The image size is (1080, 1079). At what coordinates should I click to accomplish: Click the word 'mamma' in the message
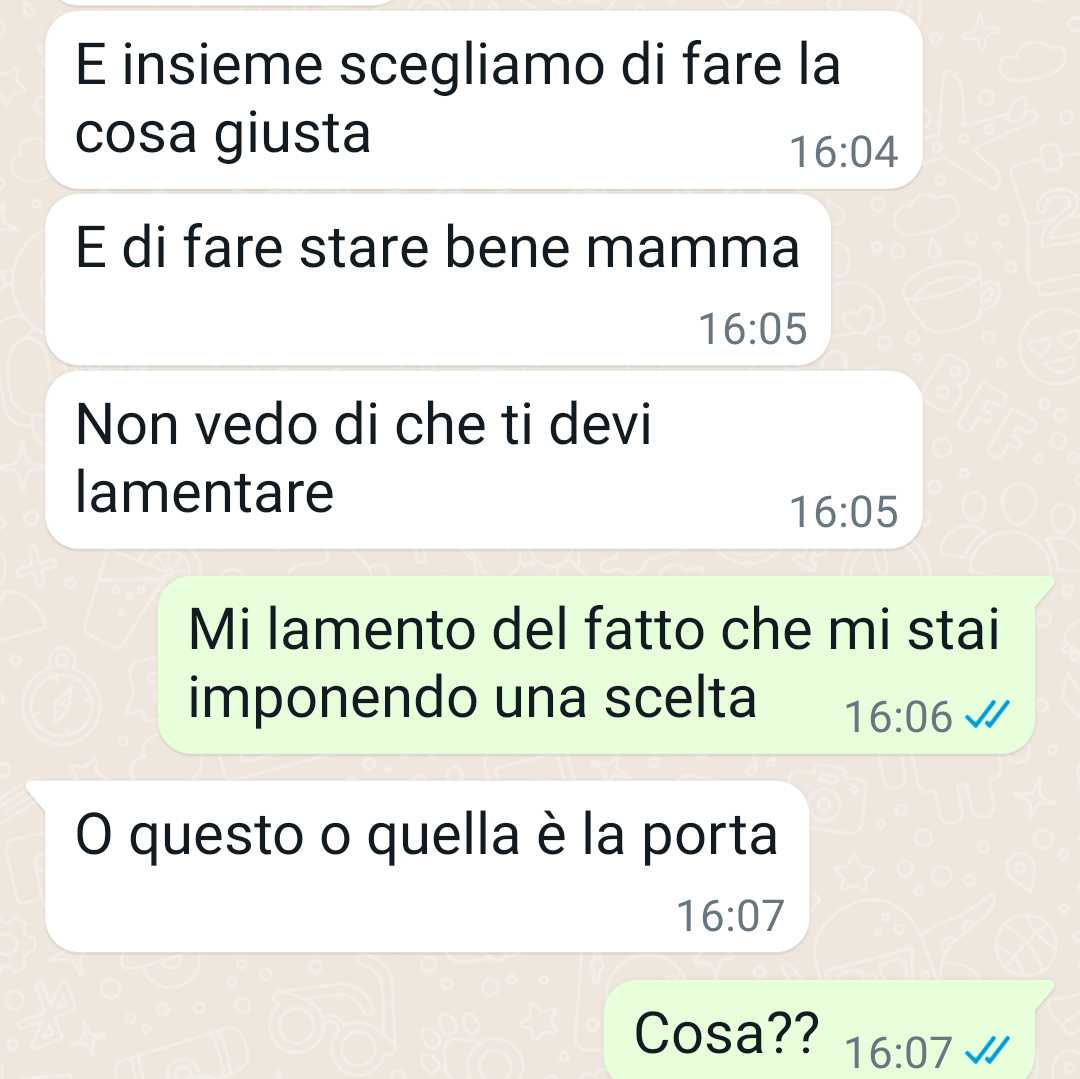pyautogui.click(x=692, y=248)
